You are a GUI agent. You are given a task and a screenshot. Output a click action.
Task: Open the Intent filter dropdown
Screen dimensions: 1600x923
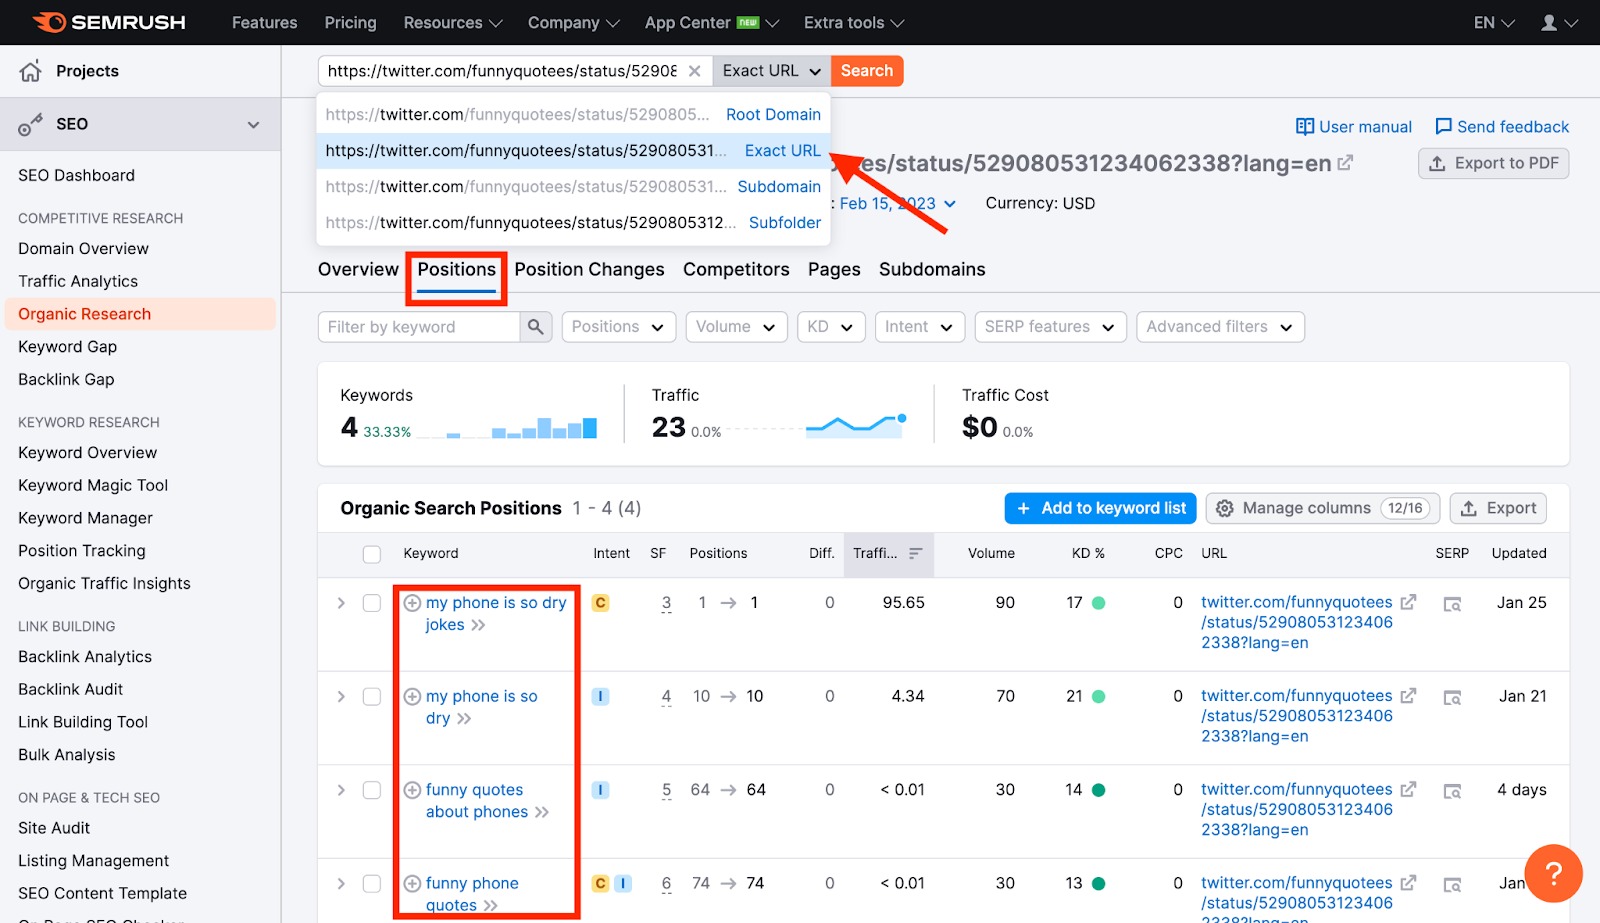pyautogui.click(x=919, y=327)
